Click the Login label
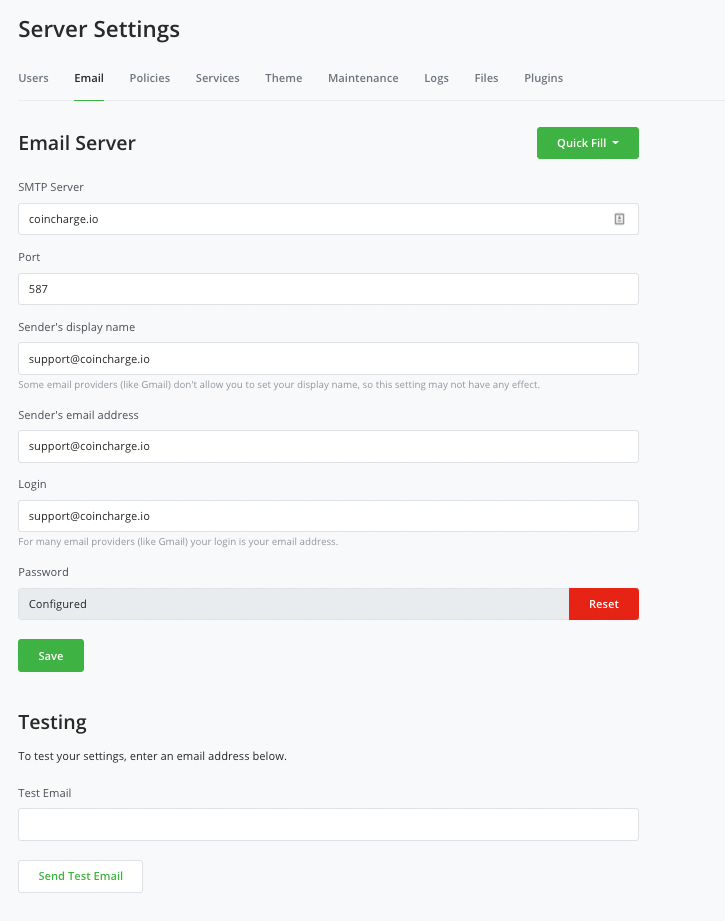 pos(32,485)
